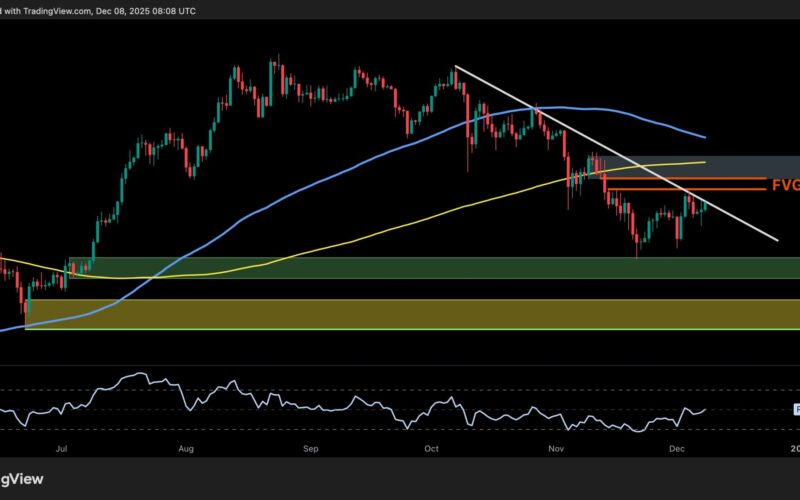Click the FVG label on the chart
The width and height of the screenshot is (800, 500).
point(784,184)
